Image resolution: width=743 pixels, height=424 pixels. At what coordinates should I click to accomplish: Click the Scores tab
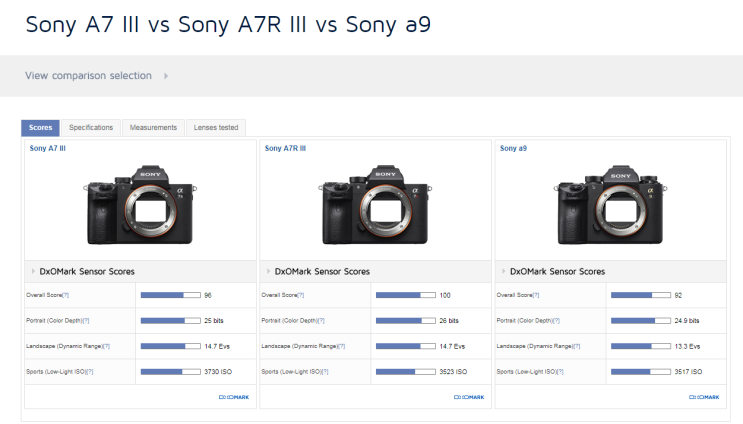point(41,128)
